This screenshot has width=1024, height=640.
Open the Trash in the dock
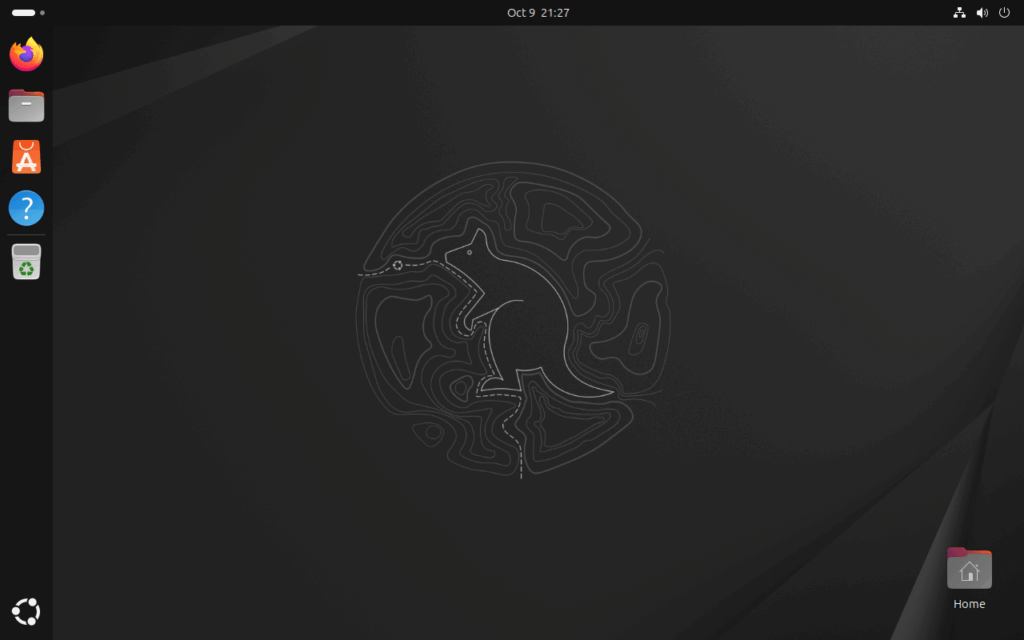(27, 262)
